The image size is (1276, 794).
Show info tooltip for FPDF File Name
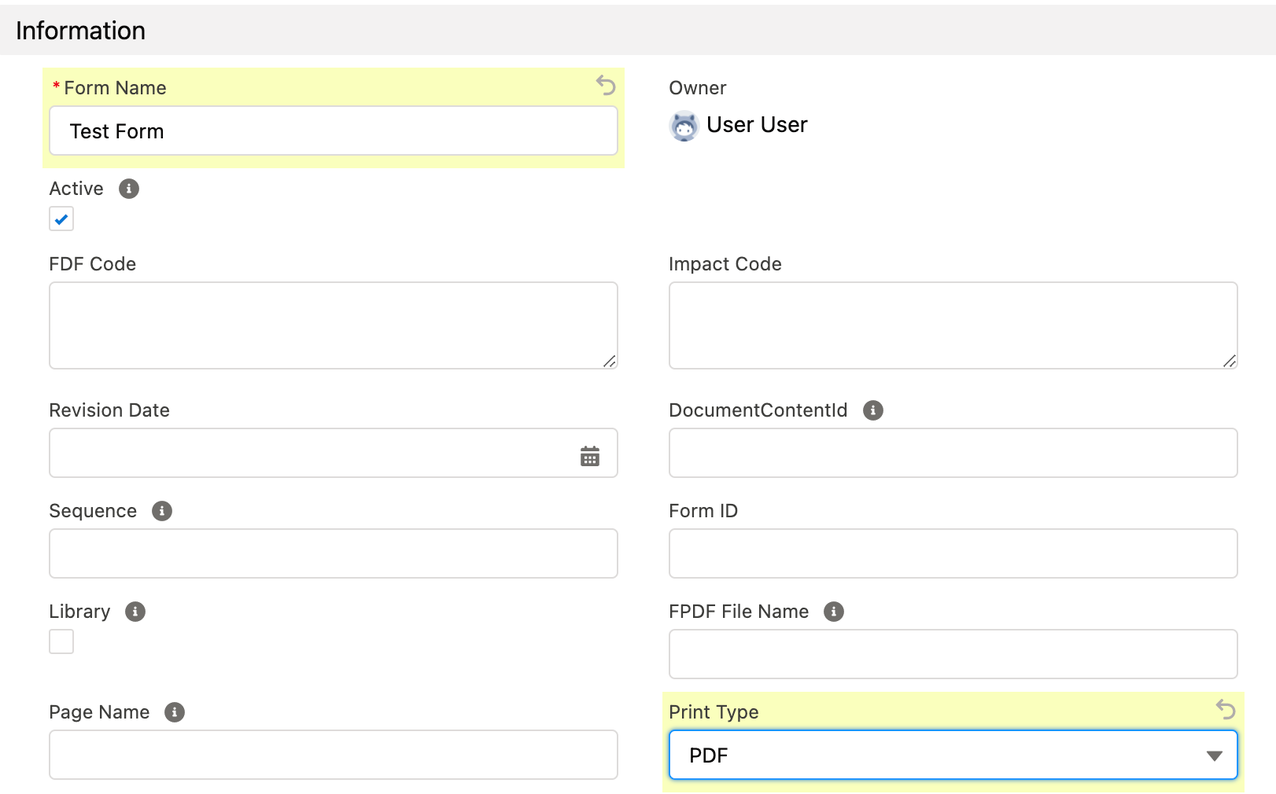(834, 611)
